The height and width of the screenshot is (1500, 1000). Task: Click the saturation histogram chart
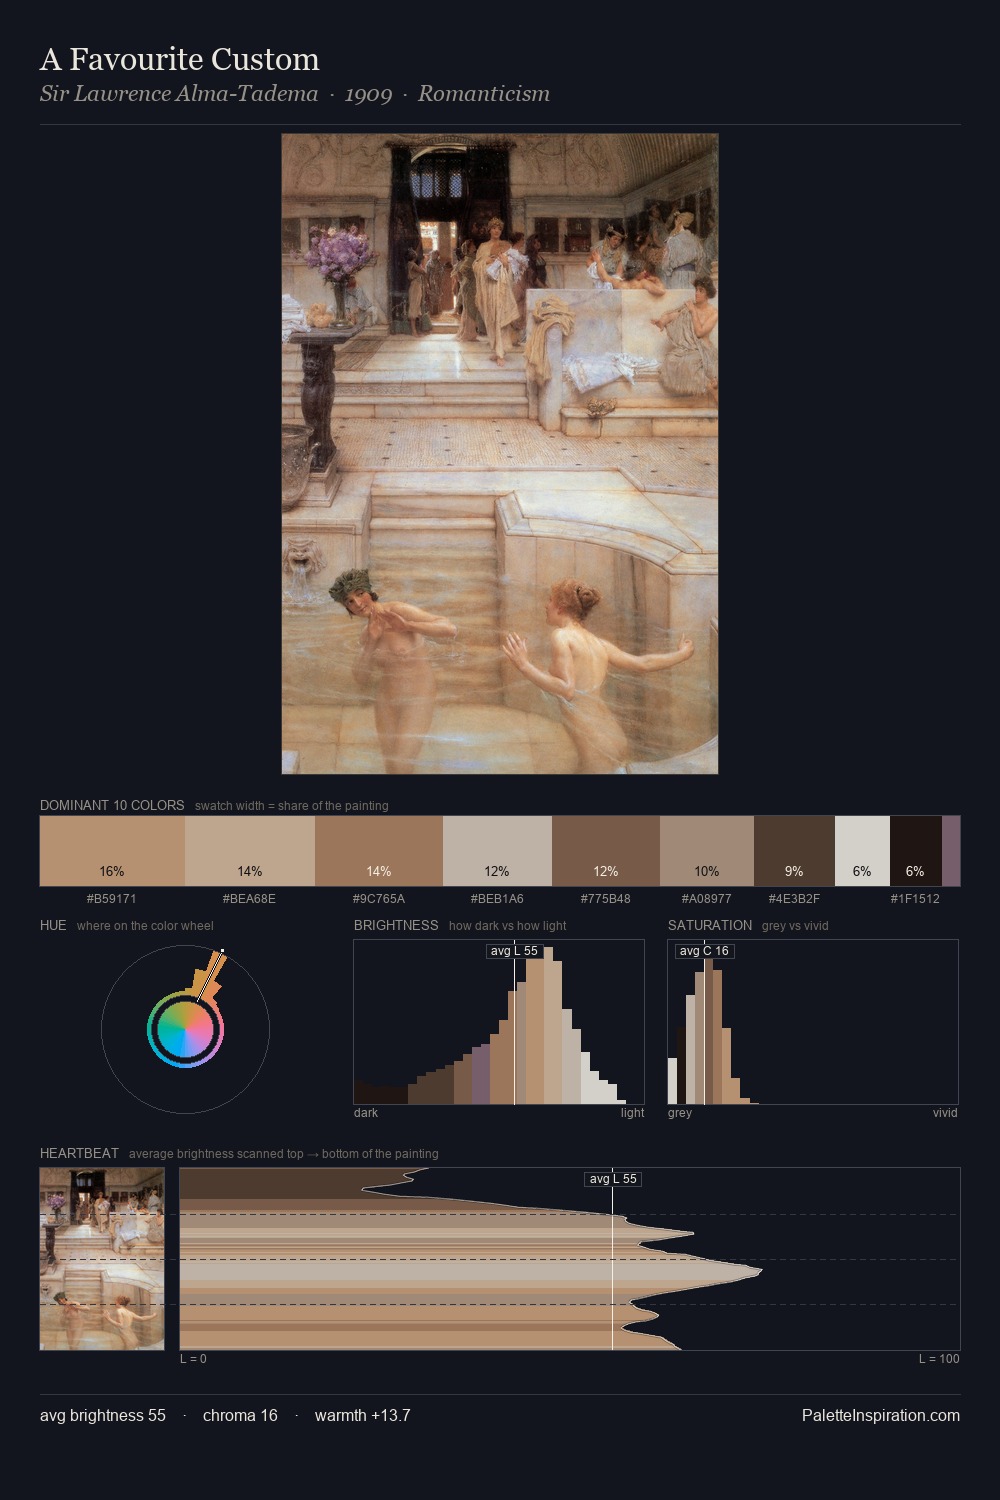[813, 1022]
